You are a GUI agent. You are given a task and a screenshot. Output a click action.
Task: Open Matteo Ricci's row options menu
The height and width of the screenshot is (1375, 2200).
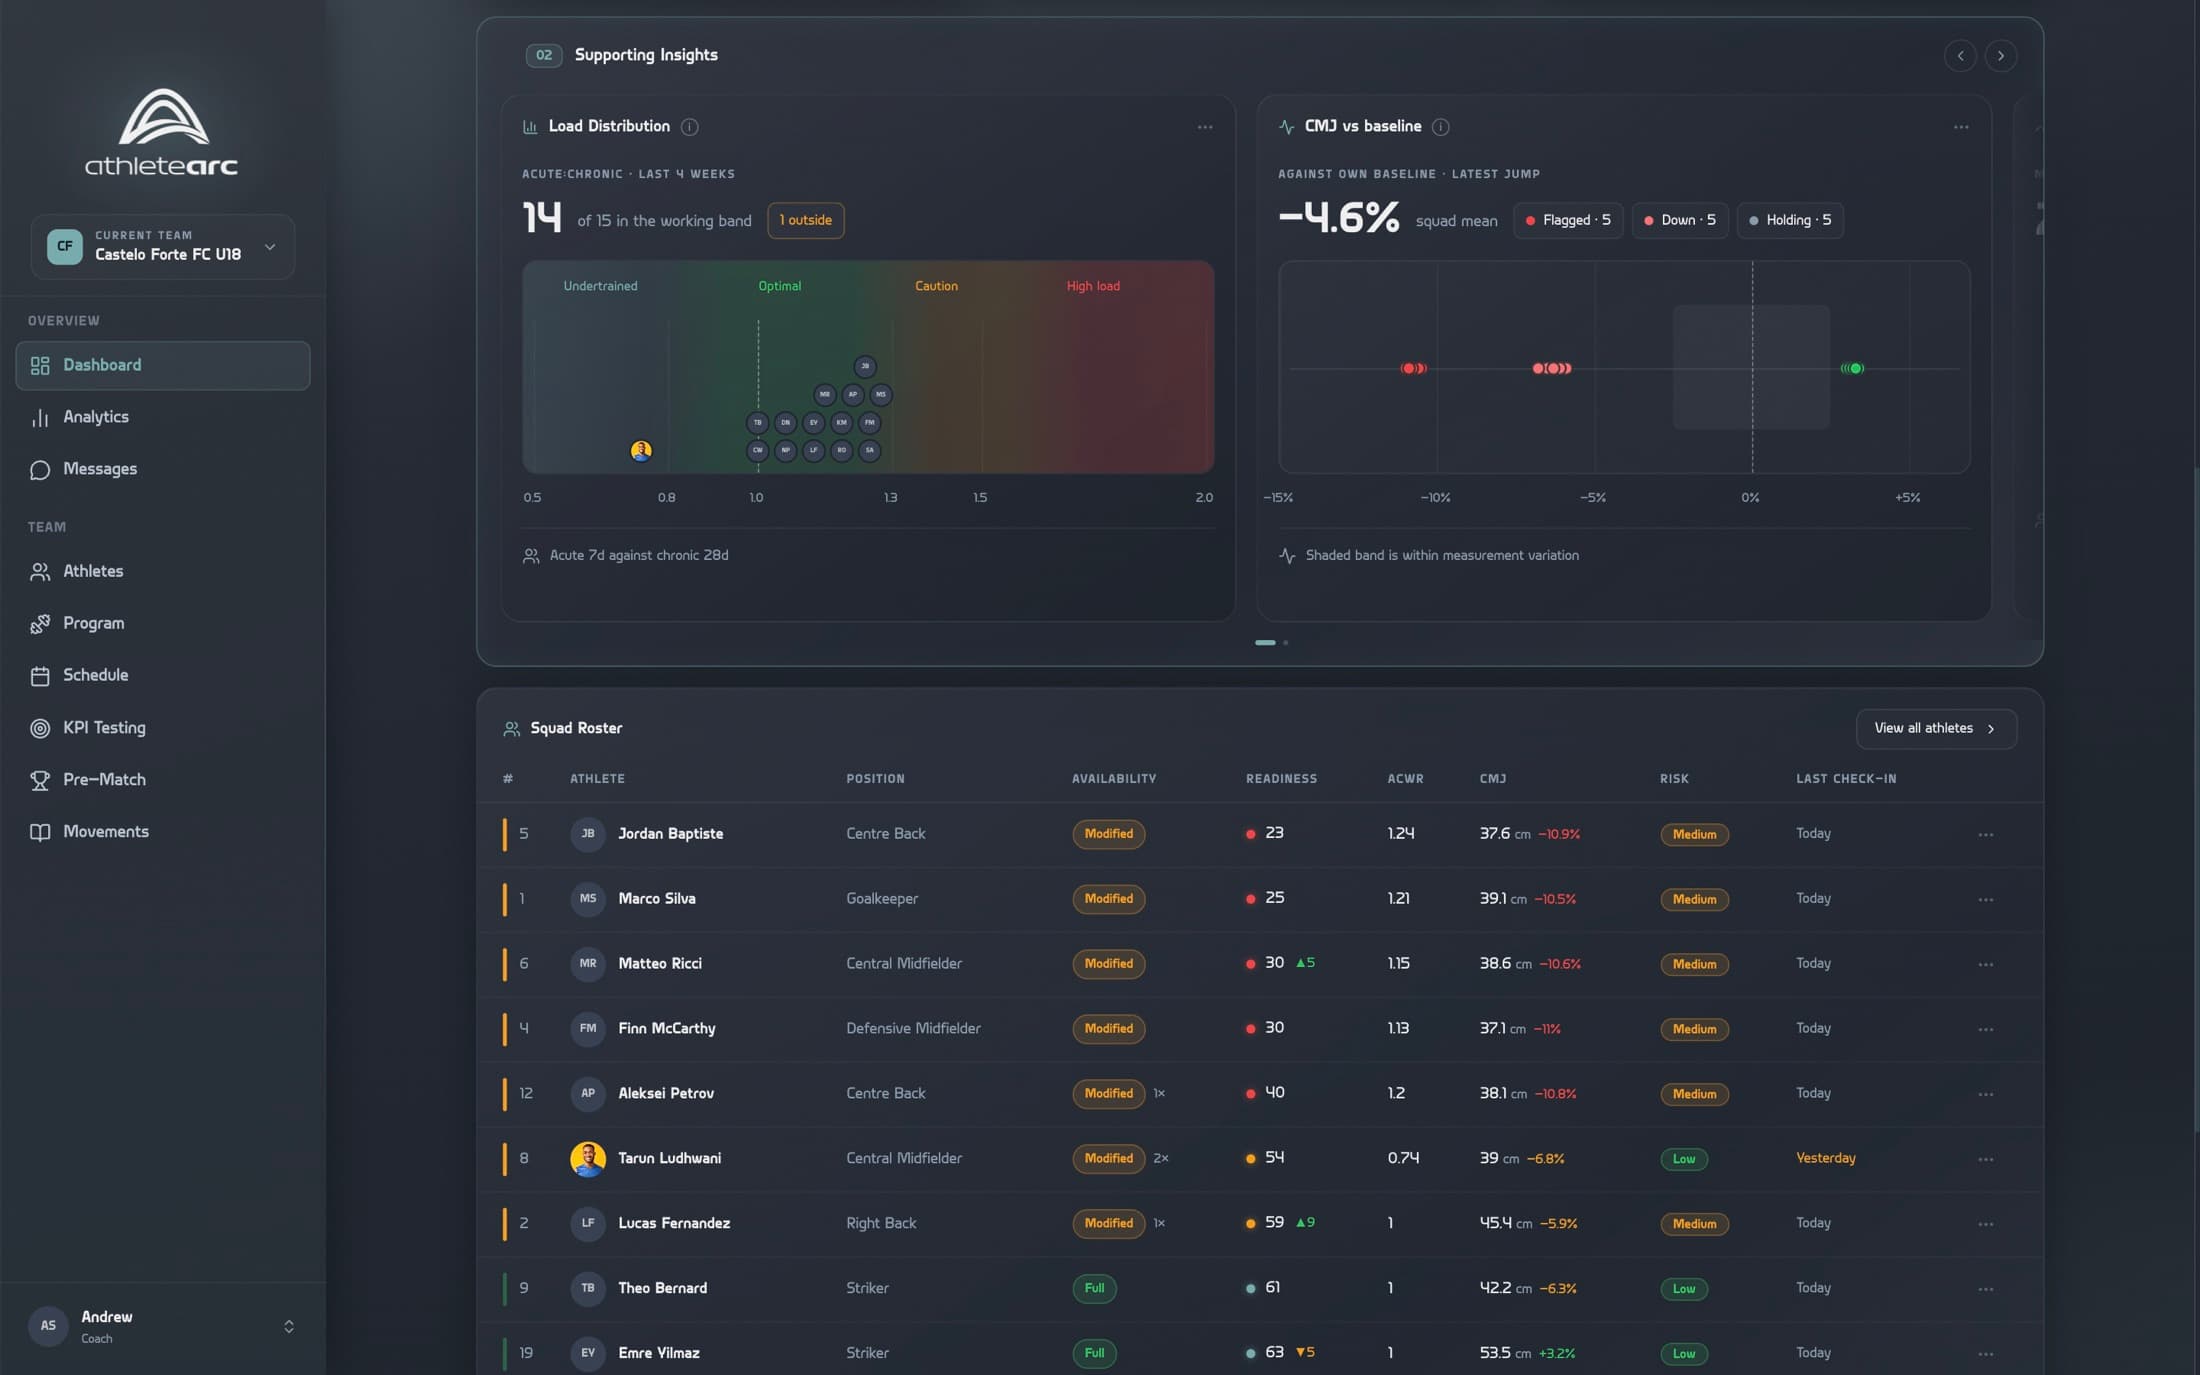1985,965
